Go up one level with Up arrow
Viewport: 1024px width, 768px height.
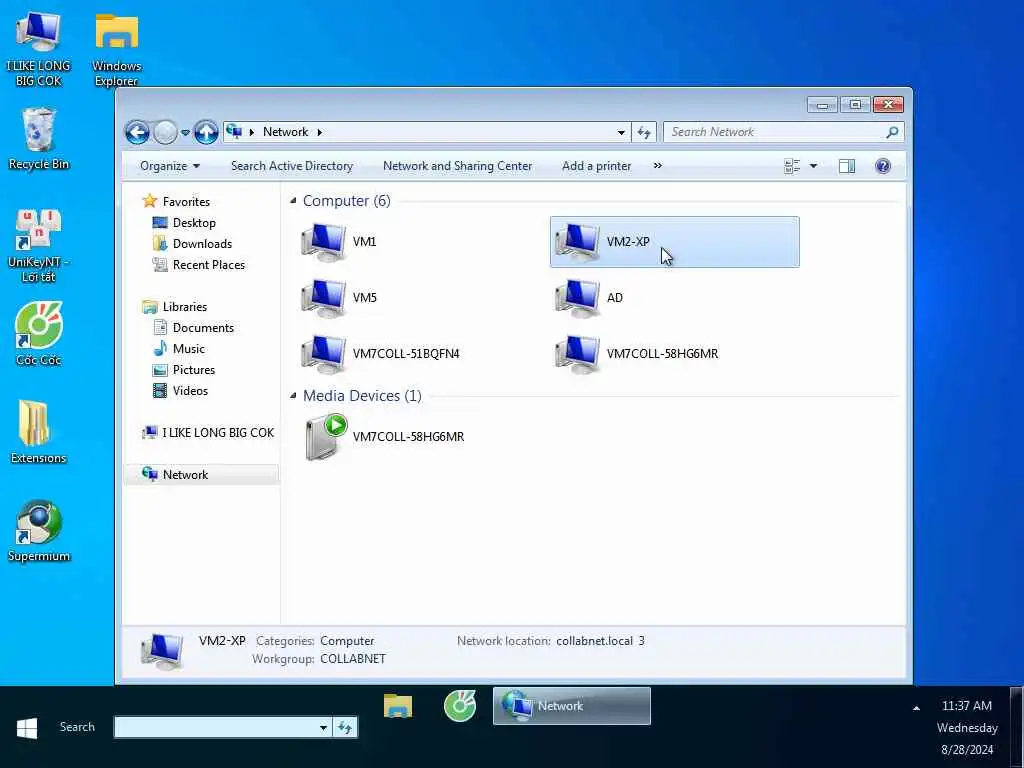tap(206, 133)
